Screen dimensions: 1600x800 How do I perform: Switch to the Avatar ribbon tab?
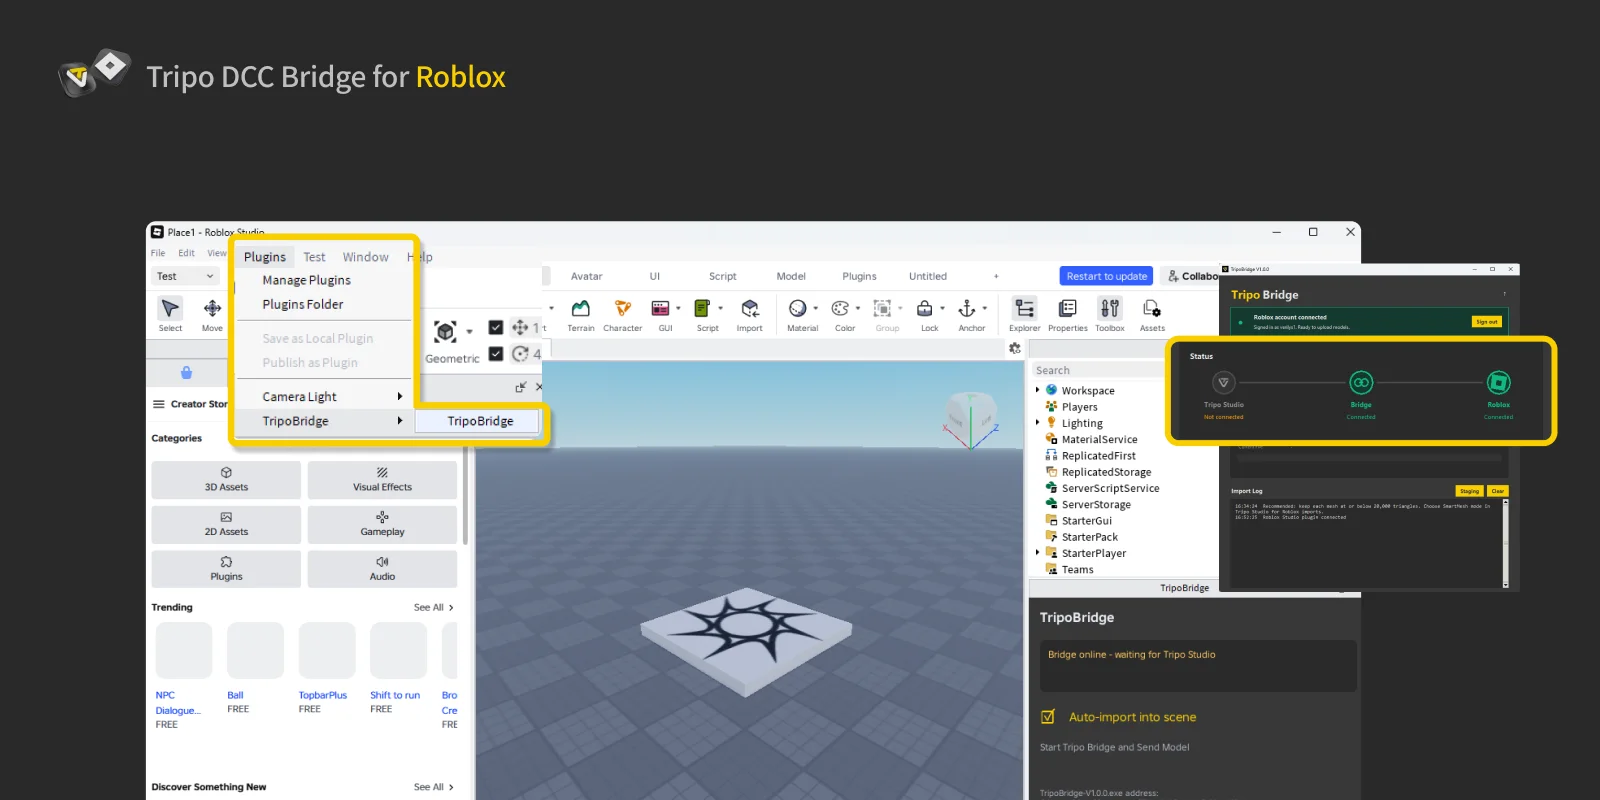[x=586, y=276]
